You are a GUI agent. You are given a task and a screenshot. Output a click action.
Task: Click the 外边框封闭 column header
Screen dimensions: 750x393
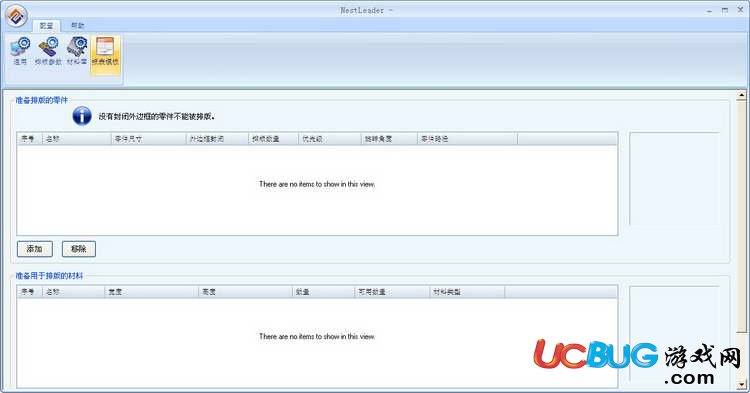[x=217, y=139]
